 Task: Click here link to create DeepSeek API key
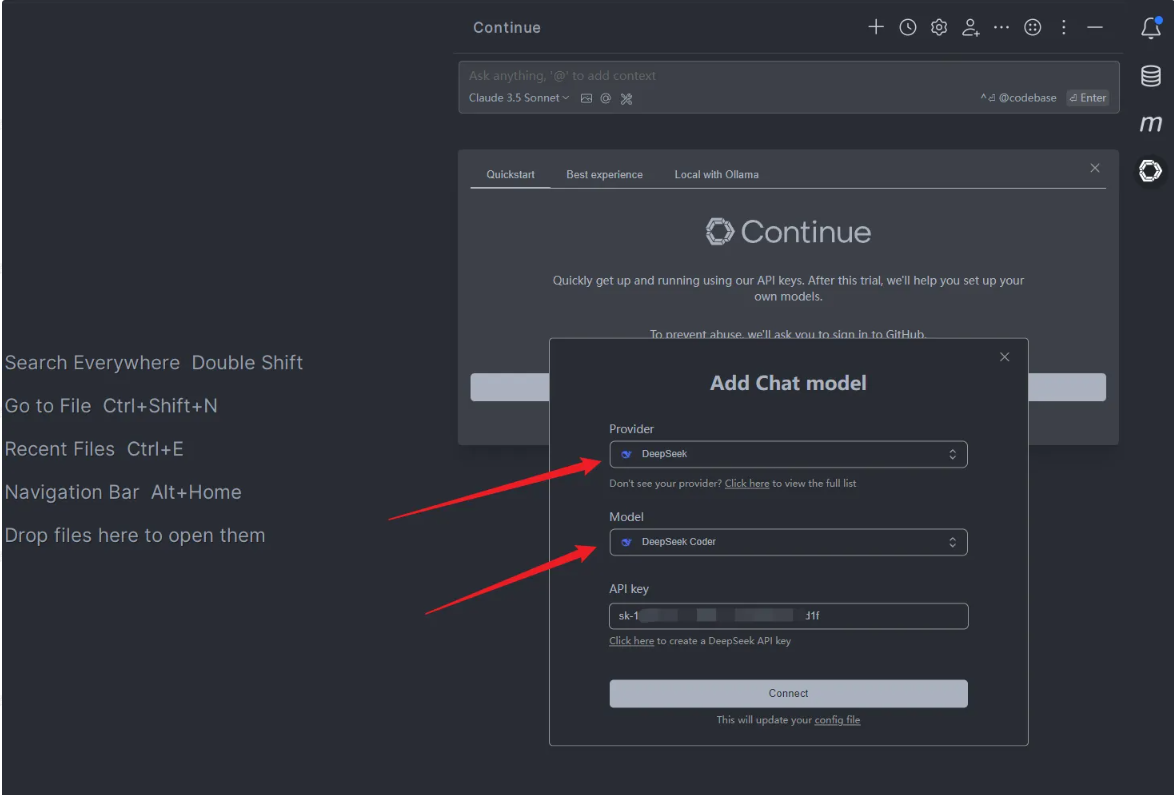631,641
